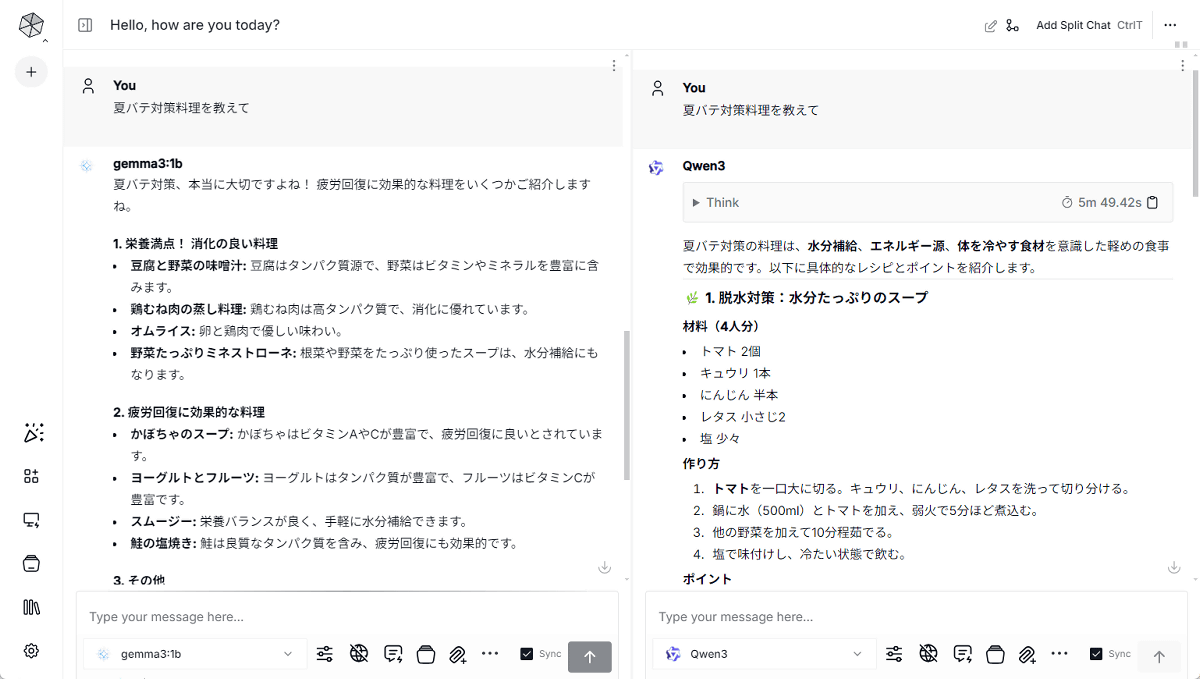
Task: Uncheck Sync in the Qwen3 pane
Action: point(1096,654)
